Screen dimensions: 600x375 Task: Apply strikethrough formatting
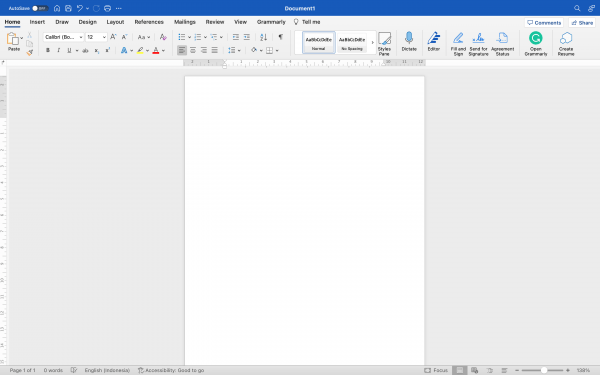[x=85, y=51]
